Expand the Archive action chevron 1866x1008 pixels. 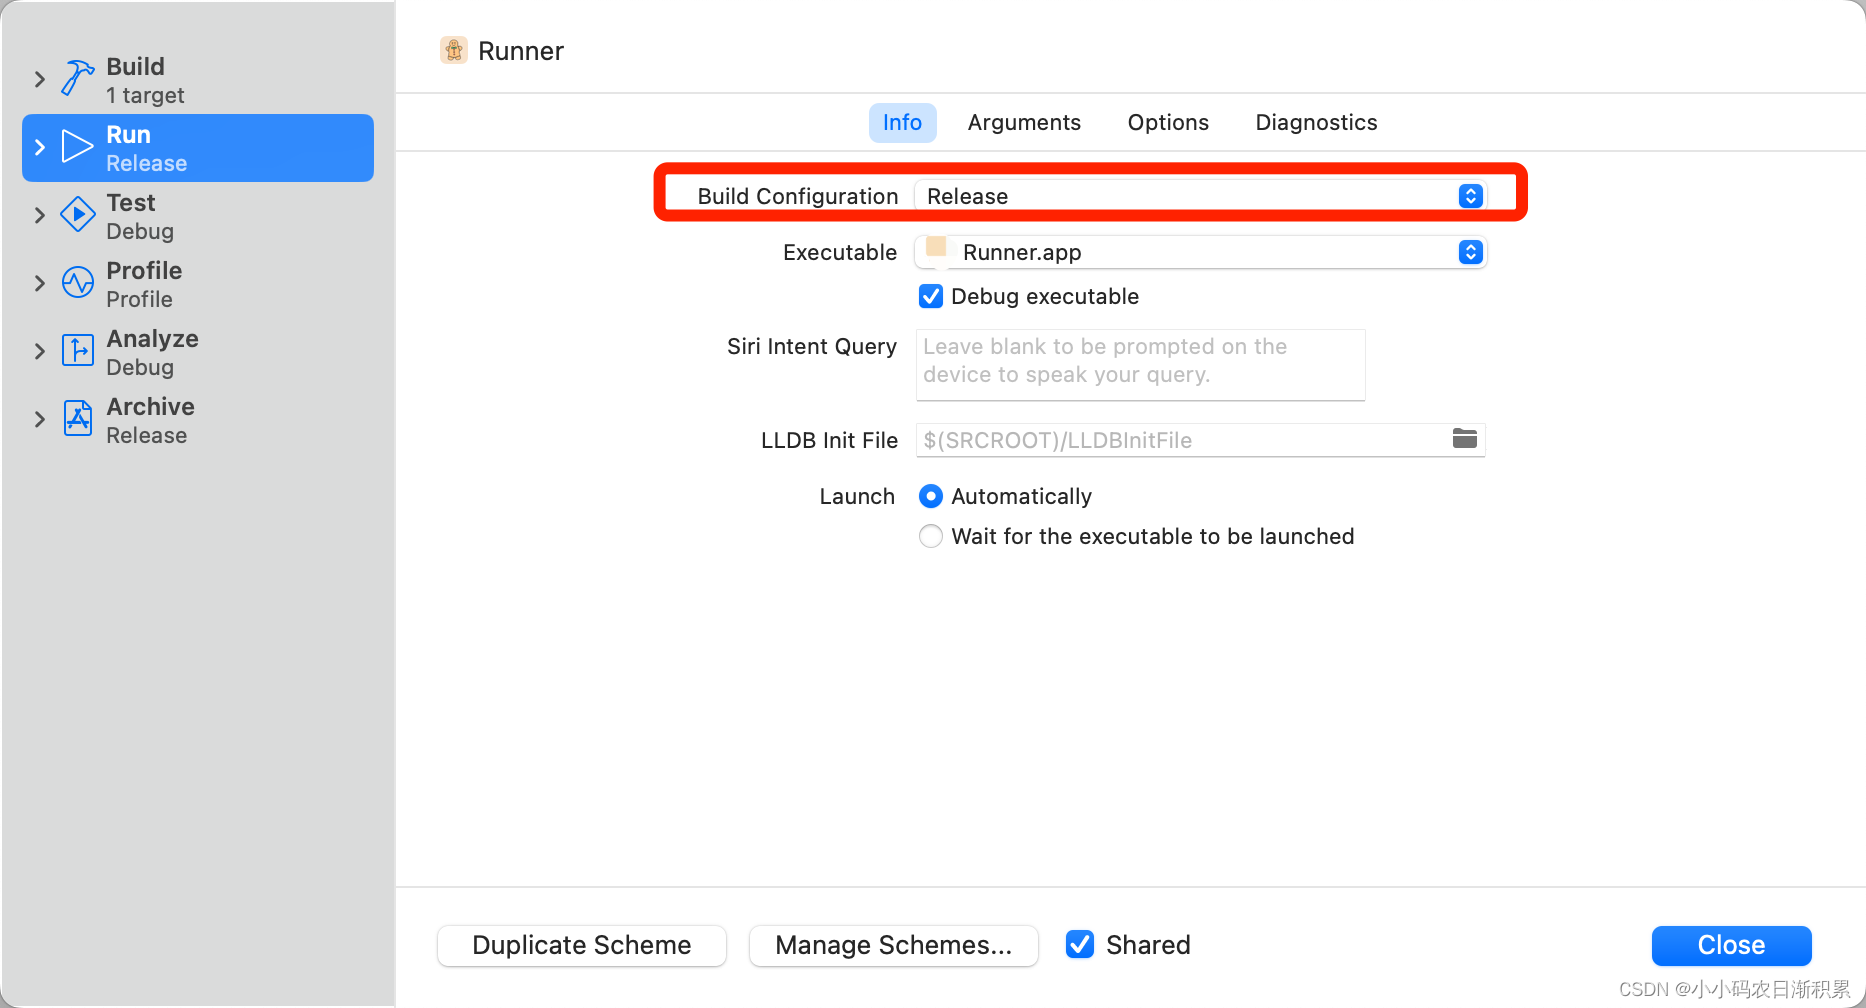[x=40, y=419]
